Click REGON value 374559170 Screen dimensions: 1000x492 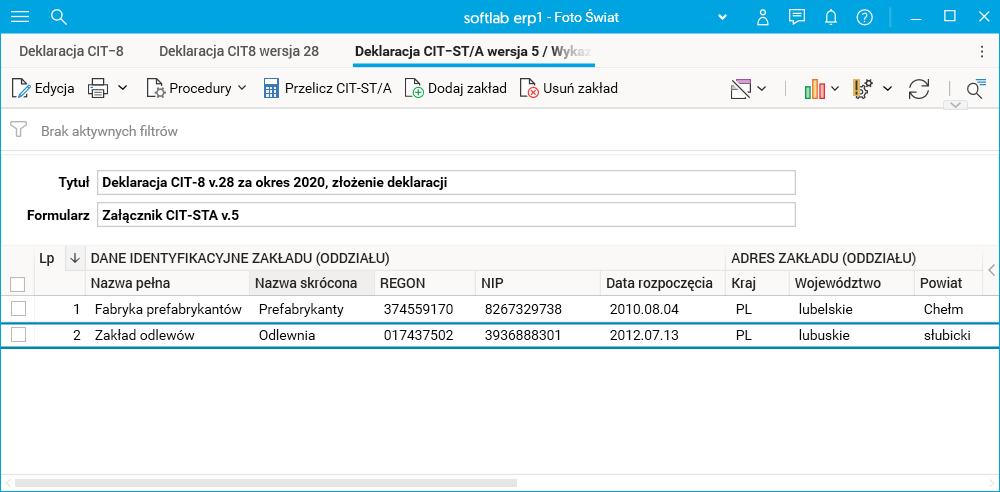(418, 309)
